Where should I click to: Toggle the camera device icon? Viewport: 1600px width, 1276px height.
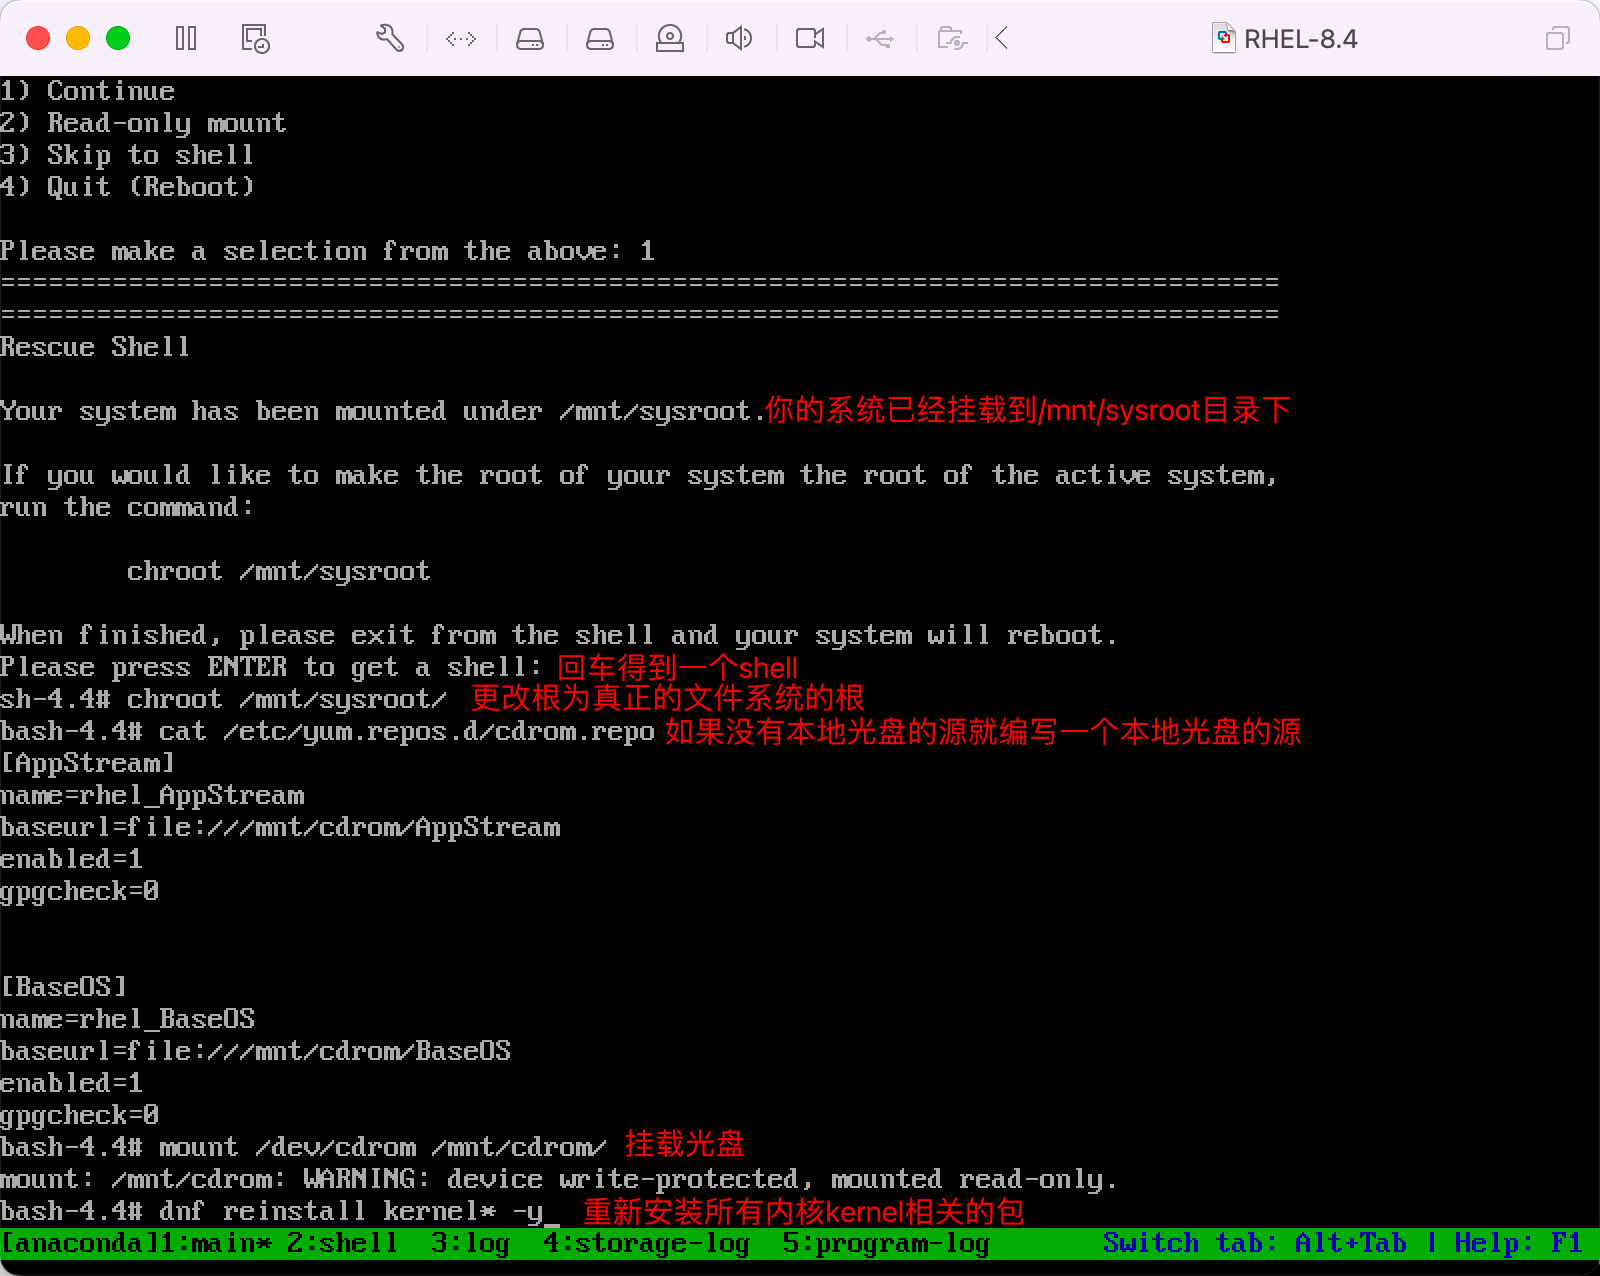pyautogui.click(x=810, y=39)
